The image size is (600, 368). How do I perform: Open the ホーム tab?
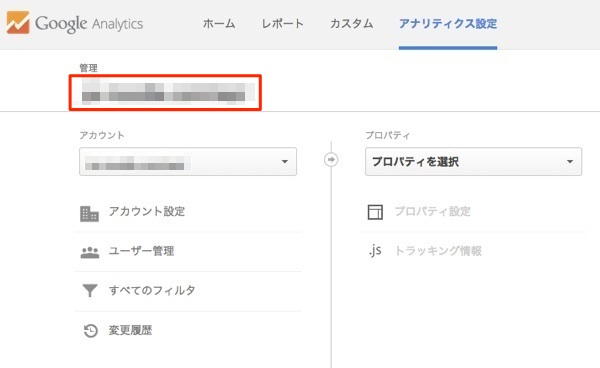pos(219,24)
